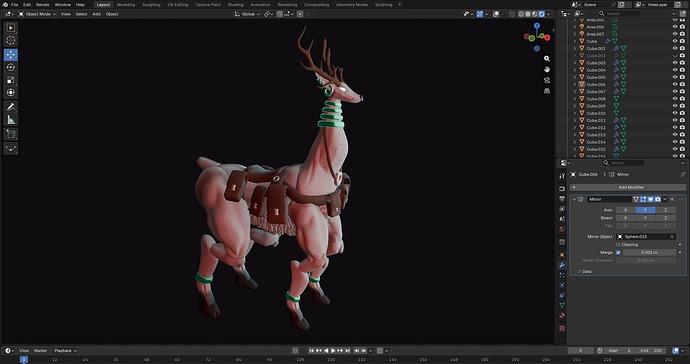
Task: Click the Add Modifier button
Action: [x=628, y=187]
